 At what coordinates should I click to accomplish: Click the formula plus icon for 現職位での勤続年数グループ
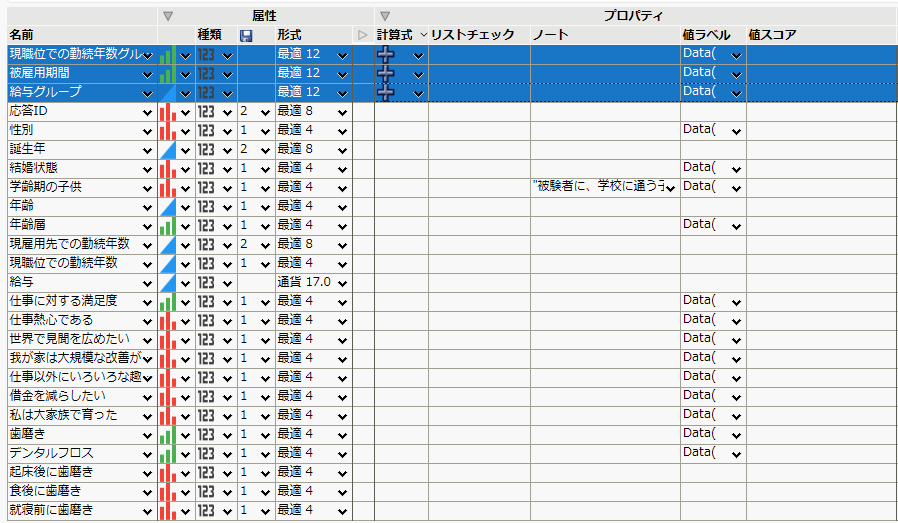[385, 55]
